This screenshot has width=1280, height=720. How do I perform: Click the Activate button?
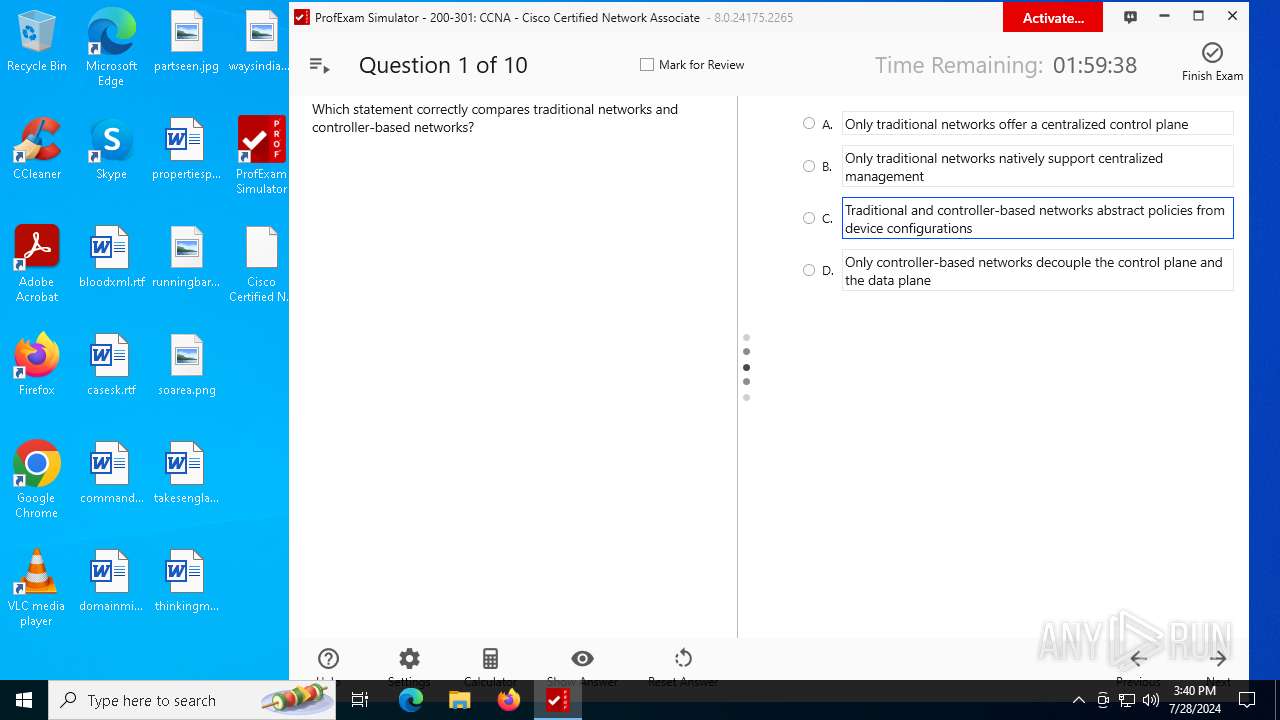[x=1053, y=17]
